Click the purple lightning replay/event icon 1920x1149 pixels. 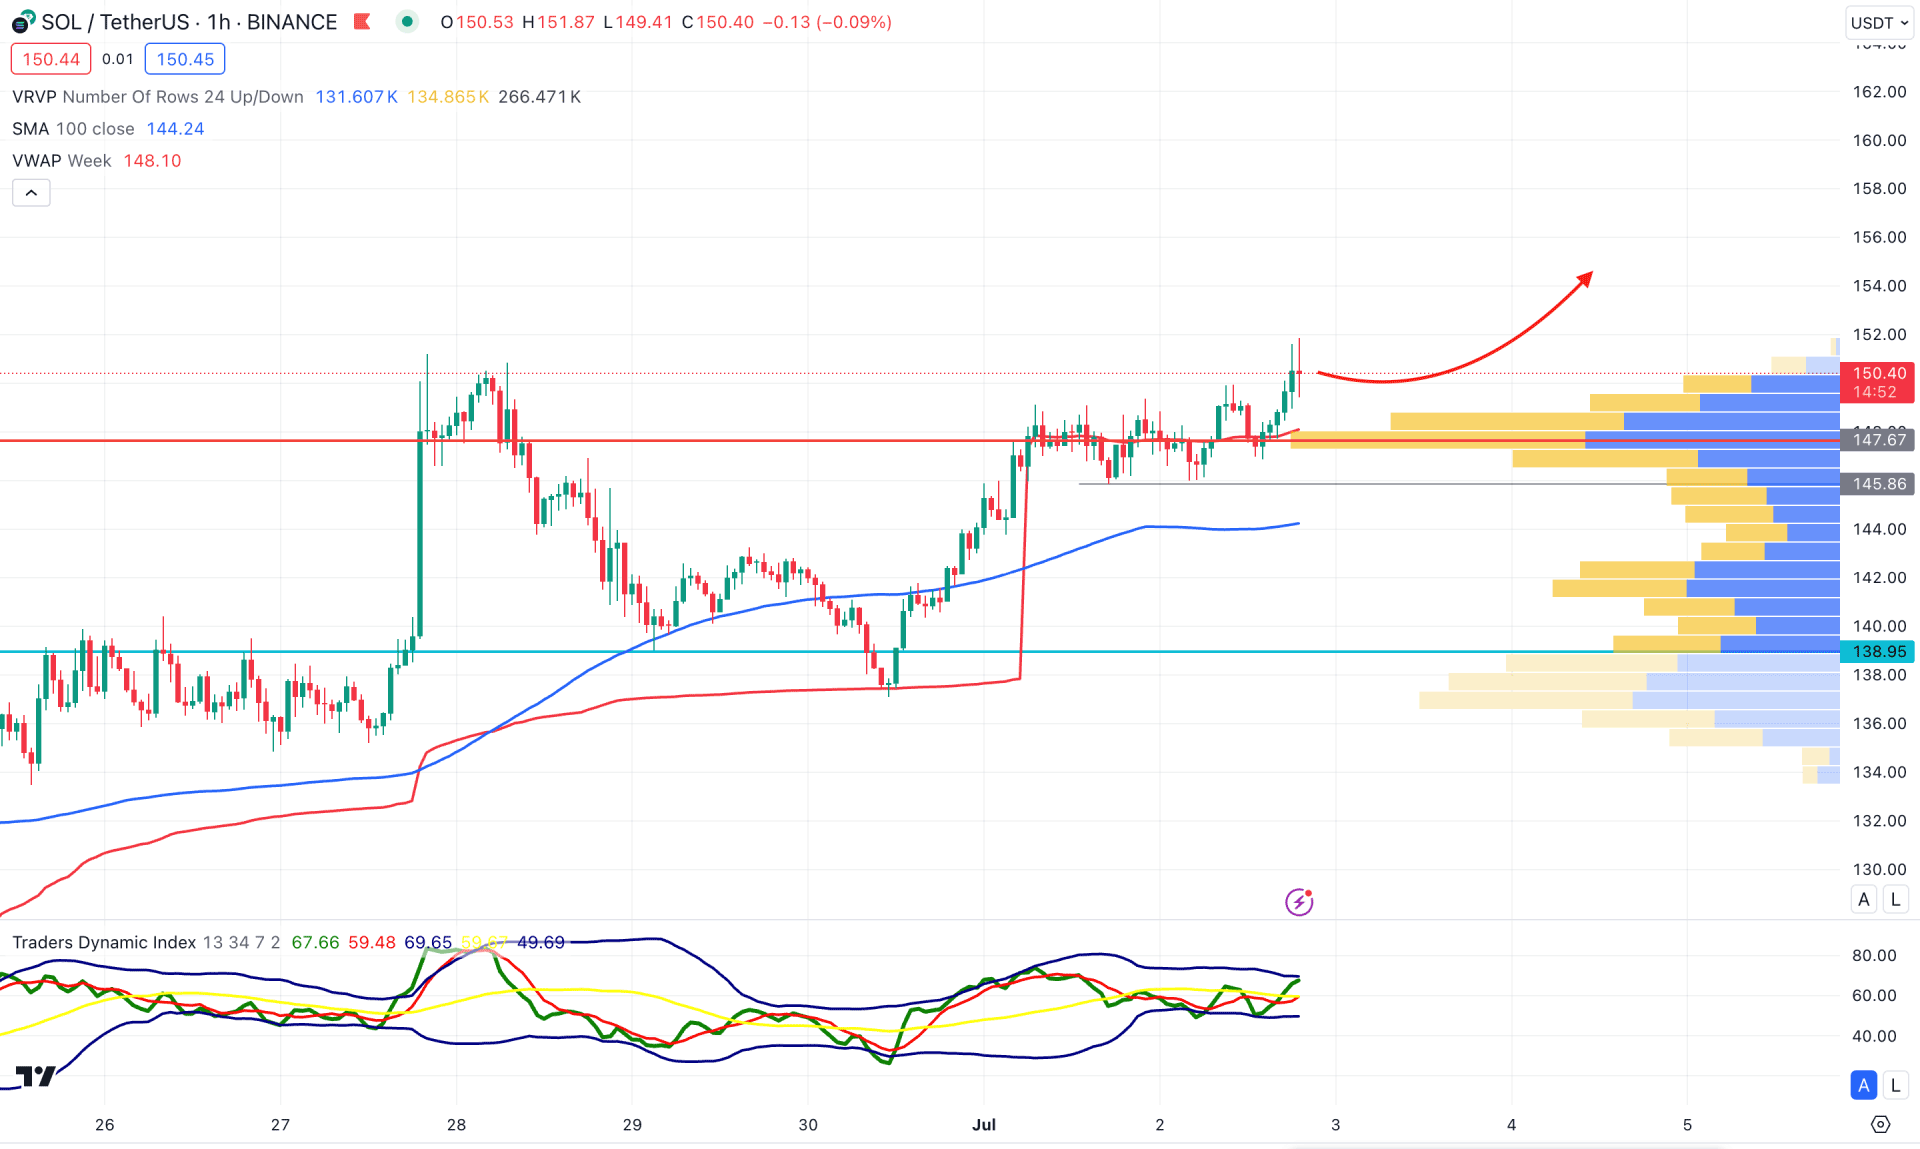click(1299, 902)
